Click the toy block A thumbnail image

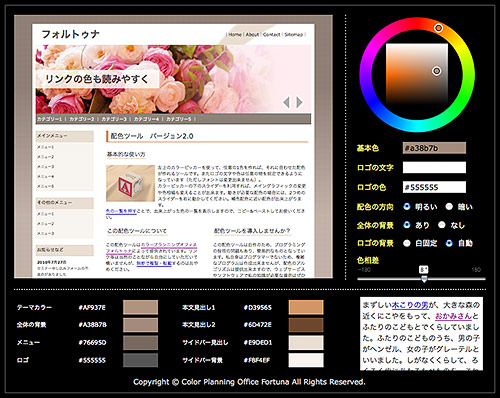130,183
